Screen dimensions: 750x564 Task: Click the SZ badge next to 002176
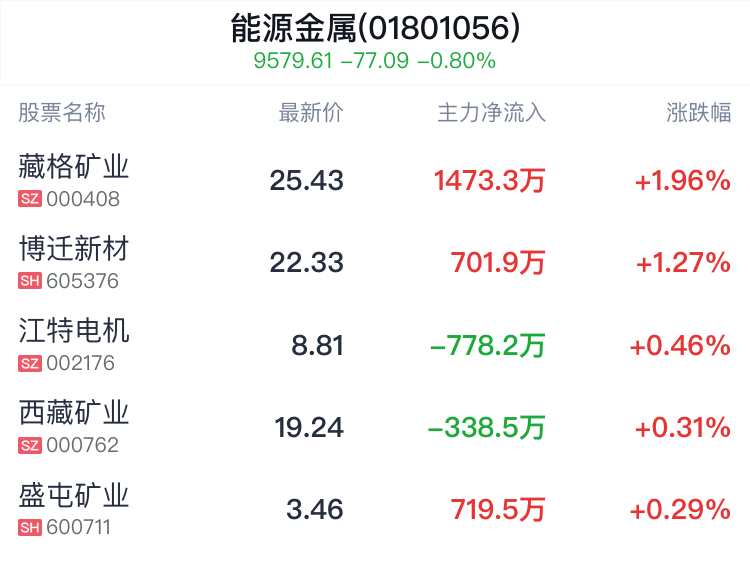[30, 363]
